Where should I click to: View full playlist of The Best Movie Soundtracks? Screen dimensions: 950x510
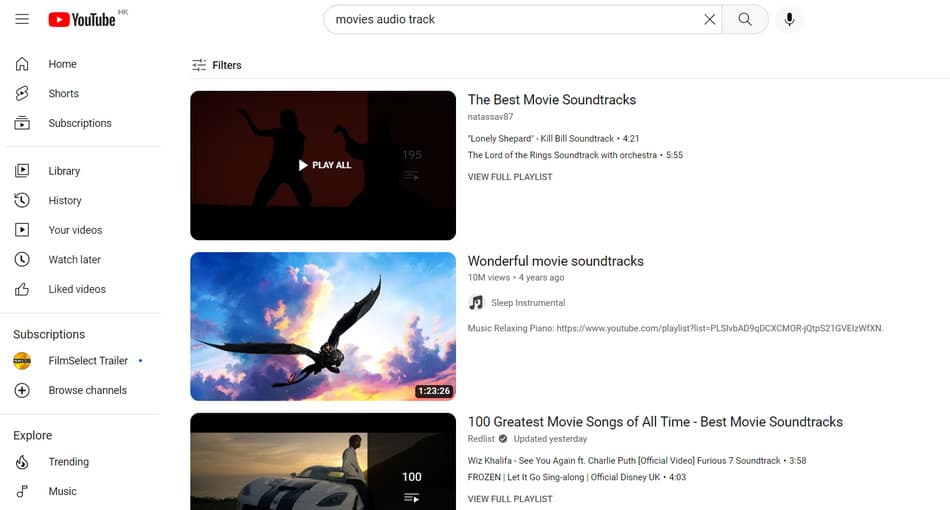[x=510, y=177]
